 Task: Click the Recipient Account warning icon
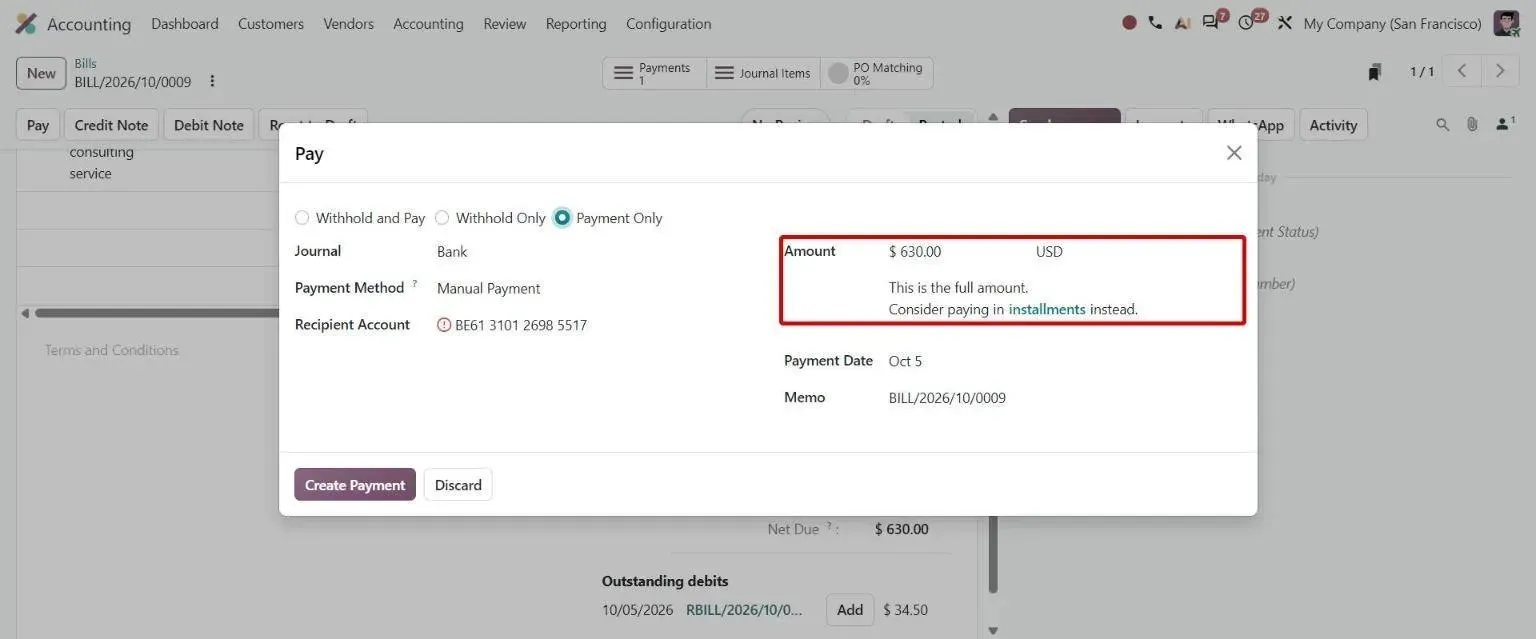click(x=444, y=325)
